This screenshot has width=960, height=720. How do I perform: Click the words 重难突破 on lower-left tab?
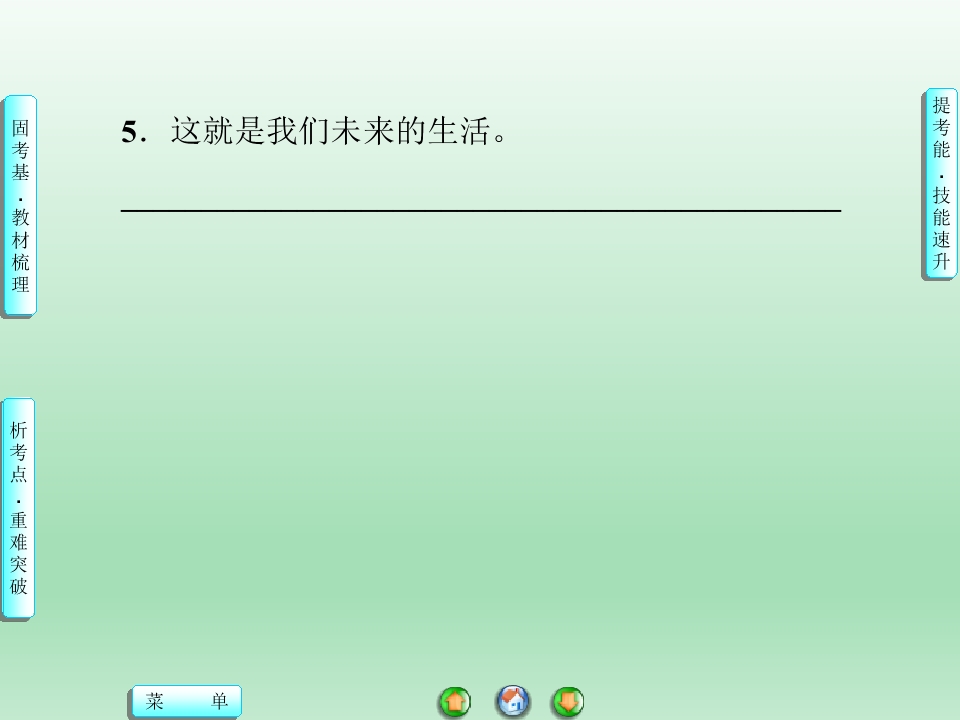(x=18, y=553)
